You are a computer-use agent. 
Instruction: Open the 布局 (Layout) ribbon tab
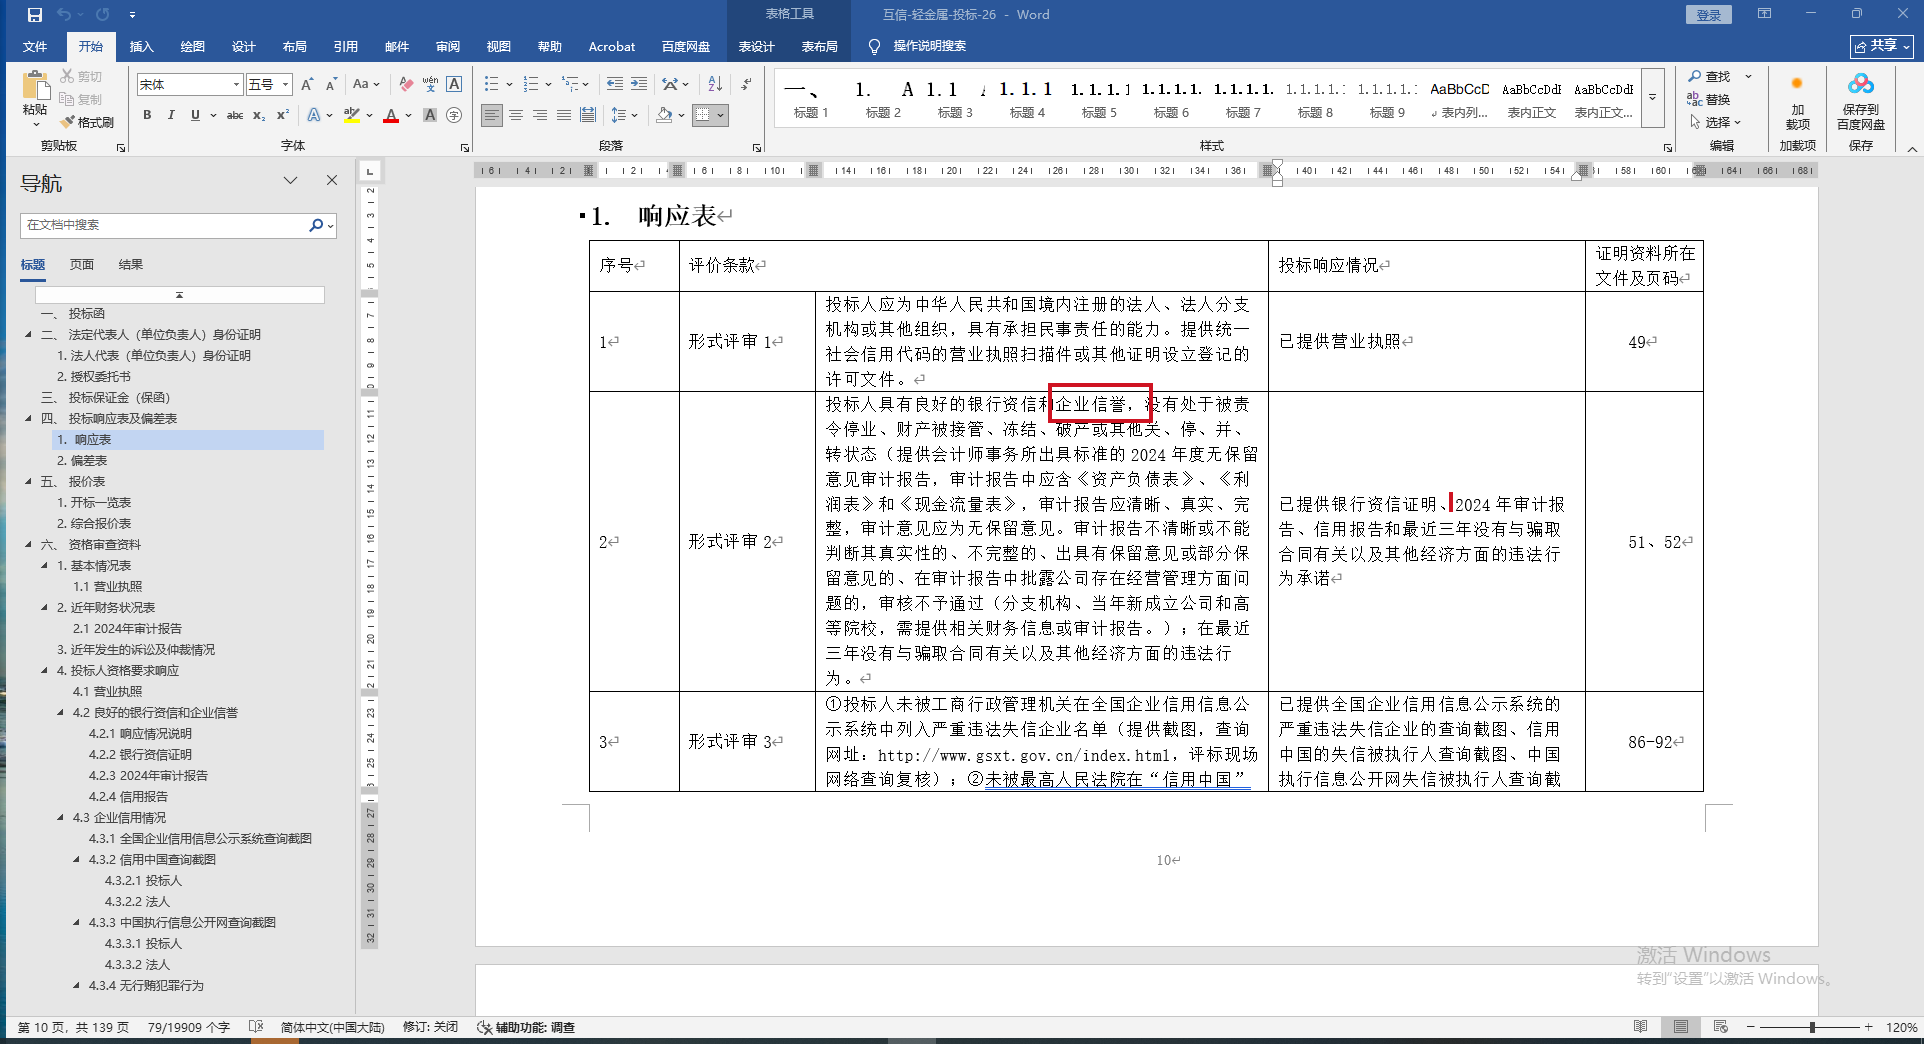[294, 46]
